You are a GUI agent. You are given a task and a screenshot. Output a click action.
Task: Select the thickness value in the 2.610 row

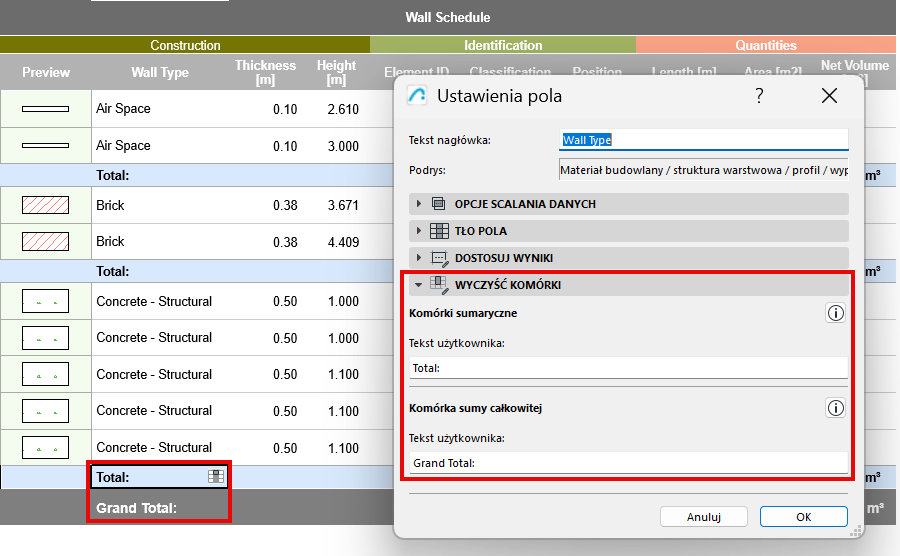285,109
